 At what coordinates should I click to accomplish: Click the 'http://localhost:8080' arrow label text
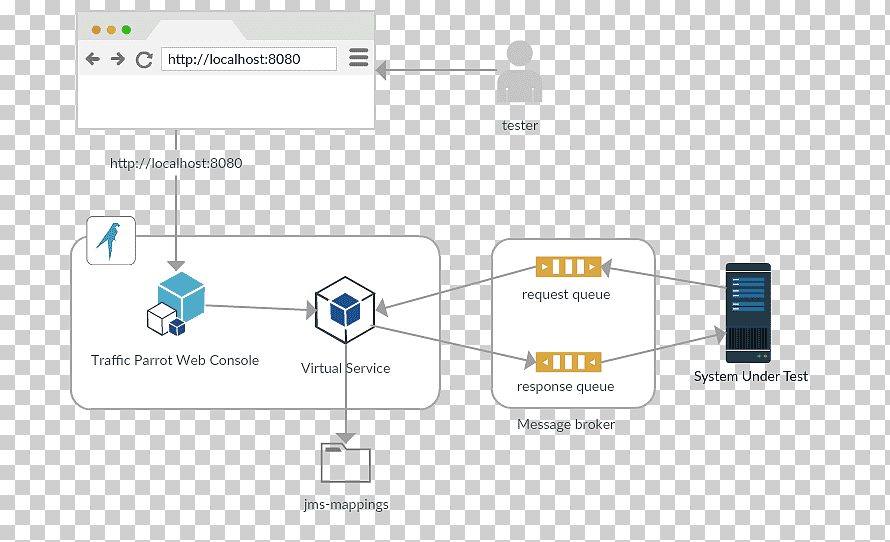(176, 163)
